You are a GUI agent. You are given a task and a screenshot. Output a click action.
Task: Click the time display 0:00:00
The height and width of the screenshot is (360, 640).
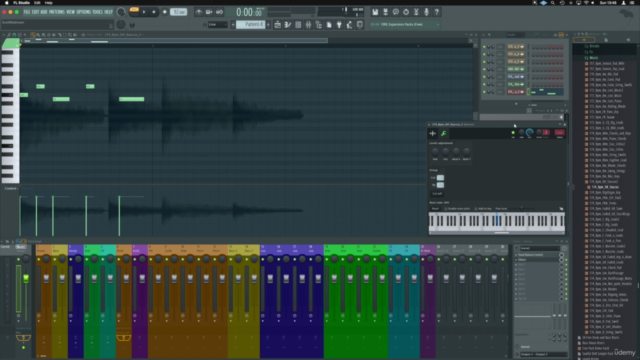pos(249,12)
